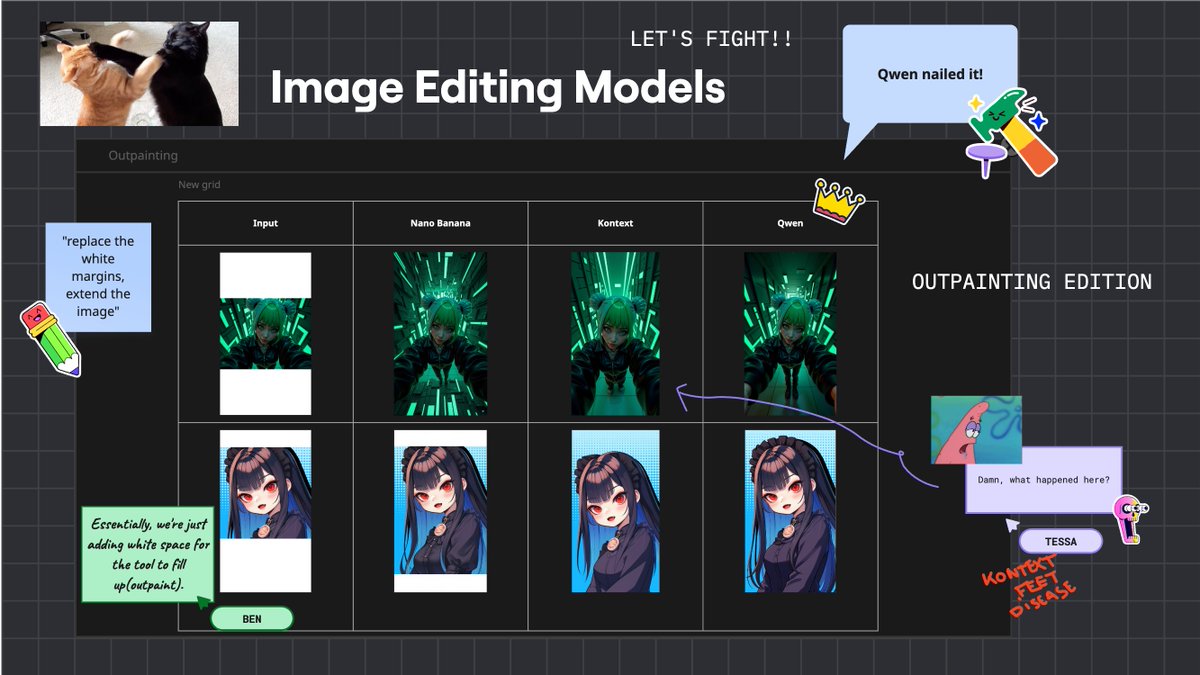
Task: Click the Kontext column header
Action: click(615, 223)
